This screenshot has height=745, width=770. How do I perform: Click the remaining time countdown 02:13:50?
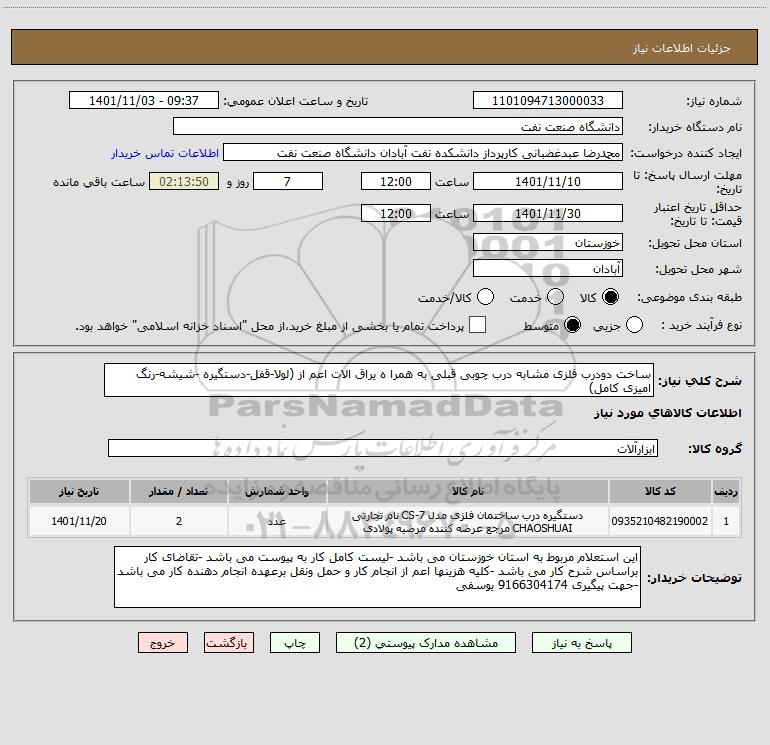(x=184, y=181)
